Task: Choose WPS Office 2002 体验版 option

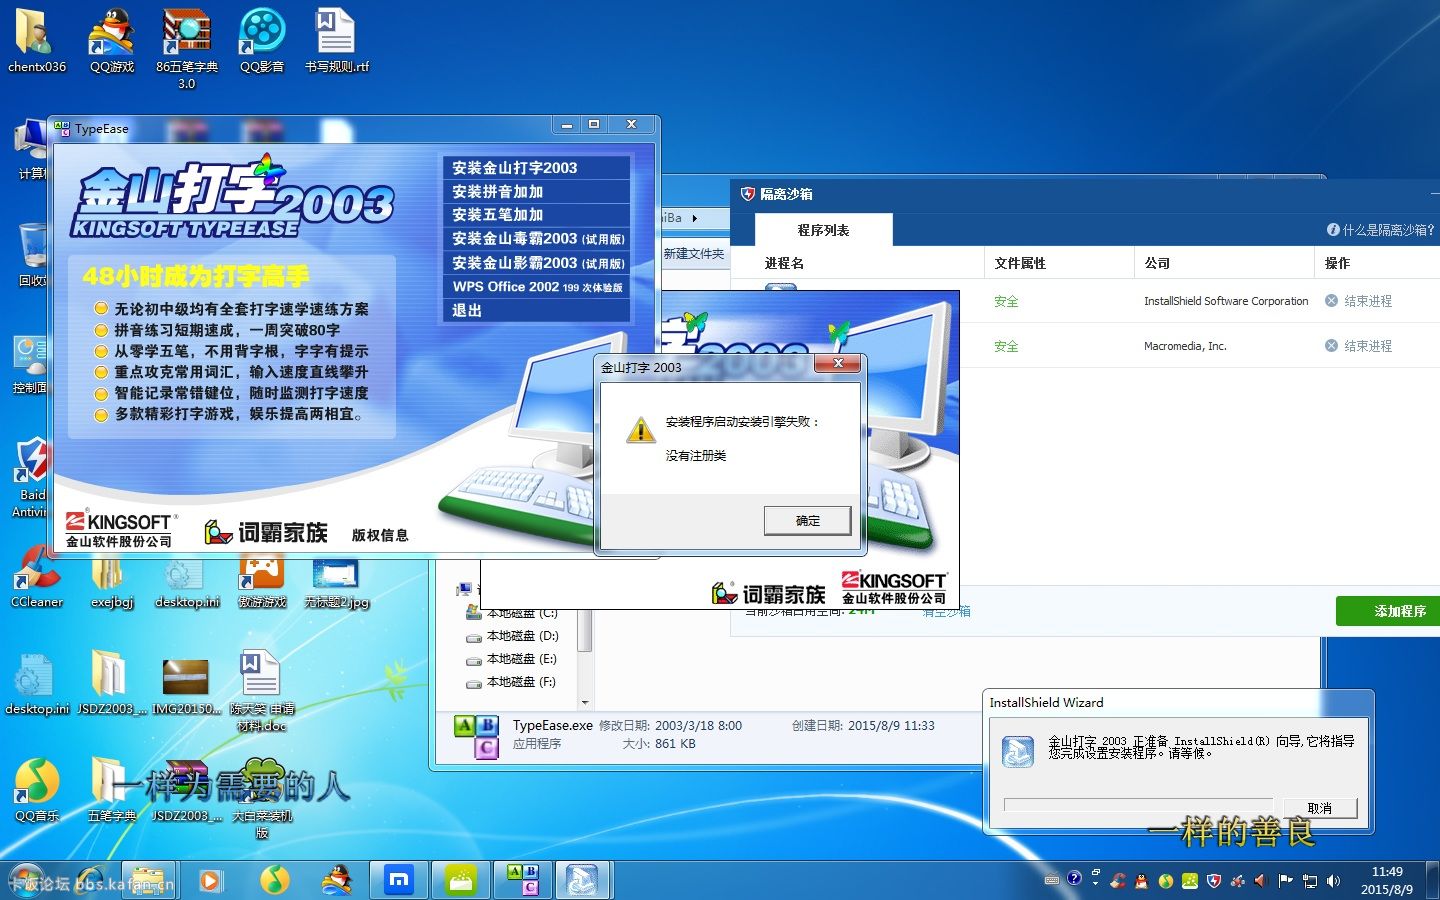Action: click(x=536, y=287)
